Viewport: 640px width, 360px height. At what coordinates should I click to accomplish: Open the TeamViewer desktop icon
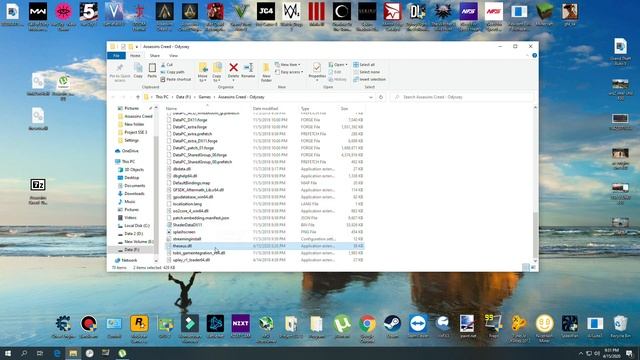click(x=418, y=324)
